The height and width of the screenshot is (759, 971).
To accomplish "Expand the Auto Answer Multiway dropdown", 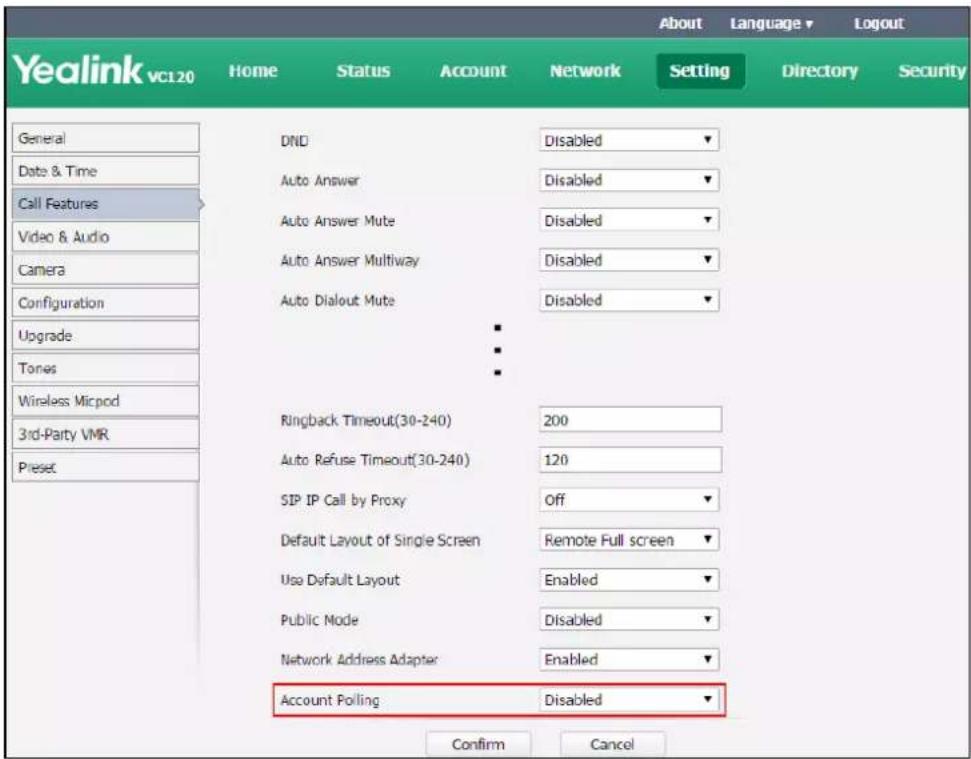I will coord(629,260).
